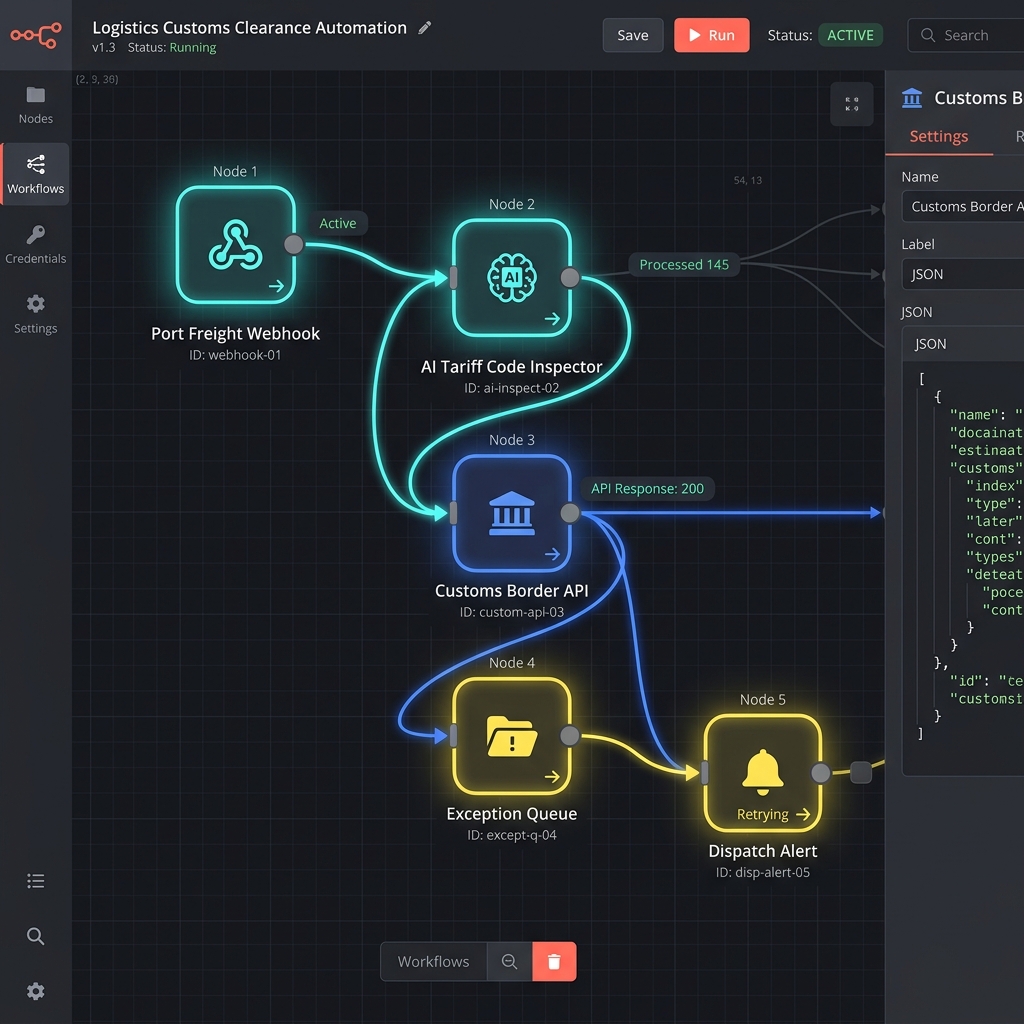Click the ID: disp-alert-05 text
The height and width of the screenshot is (1024, 1024).
[x=762, y=872]
